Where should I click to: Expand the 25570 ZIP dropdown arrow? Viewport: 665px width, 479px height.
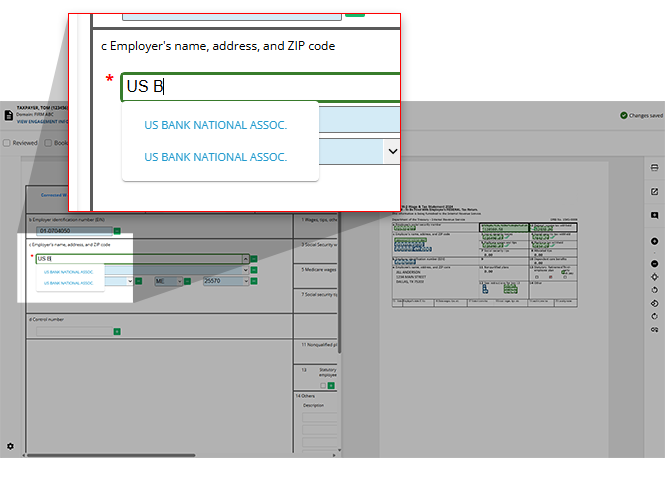246,281
